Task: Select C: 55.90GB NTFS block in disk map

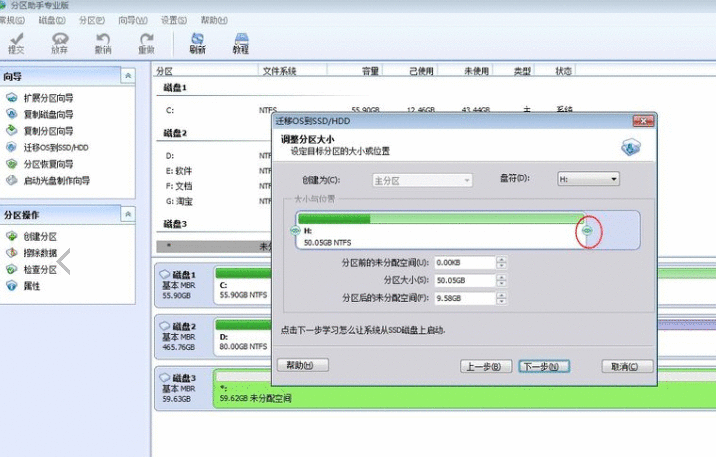Action: (243, 286)
